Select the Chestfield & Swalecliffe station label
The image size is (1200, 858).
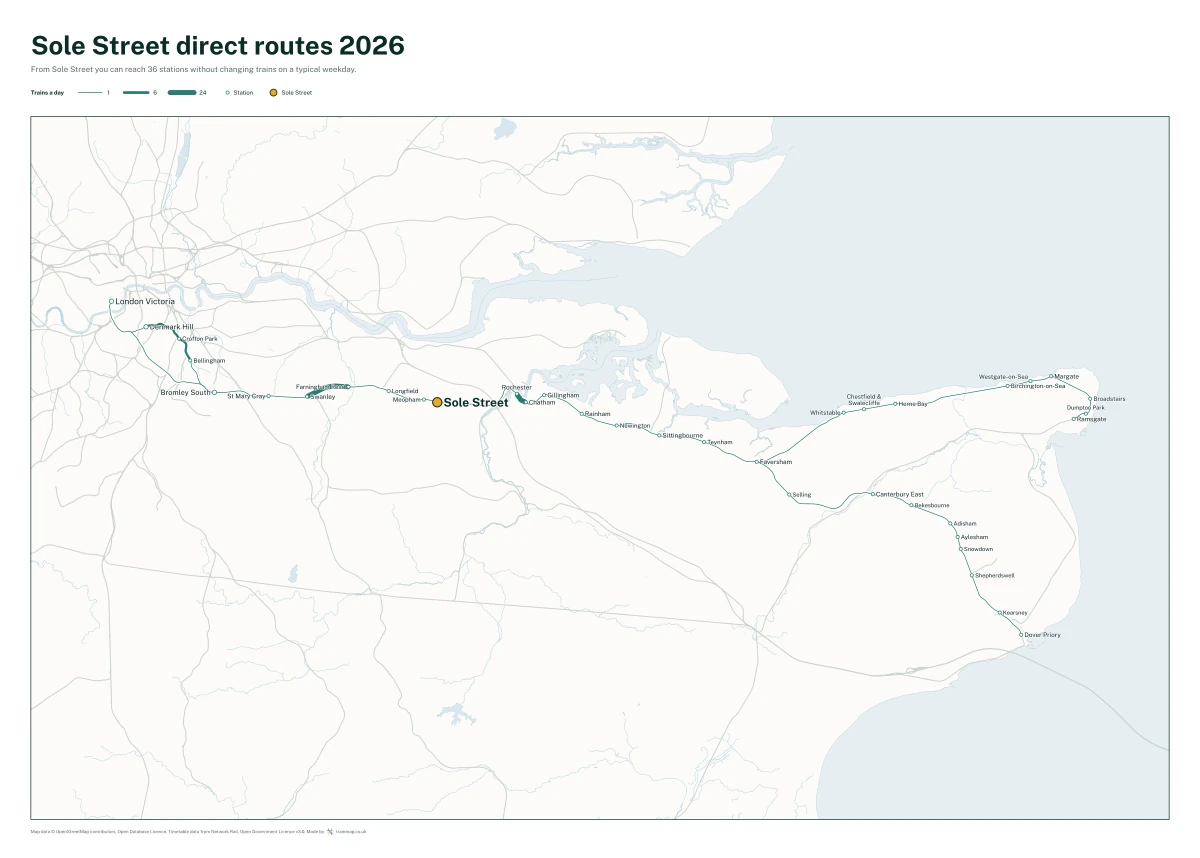(864, 400)
